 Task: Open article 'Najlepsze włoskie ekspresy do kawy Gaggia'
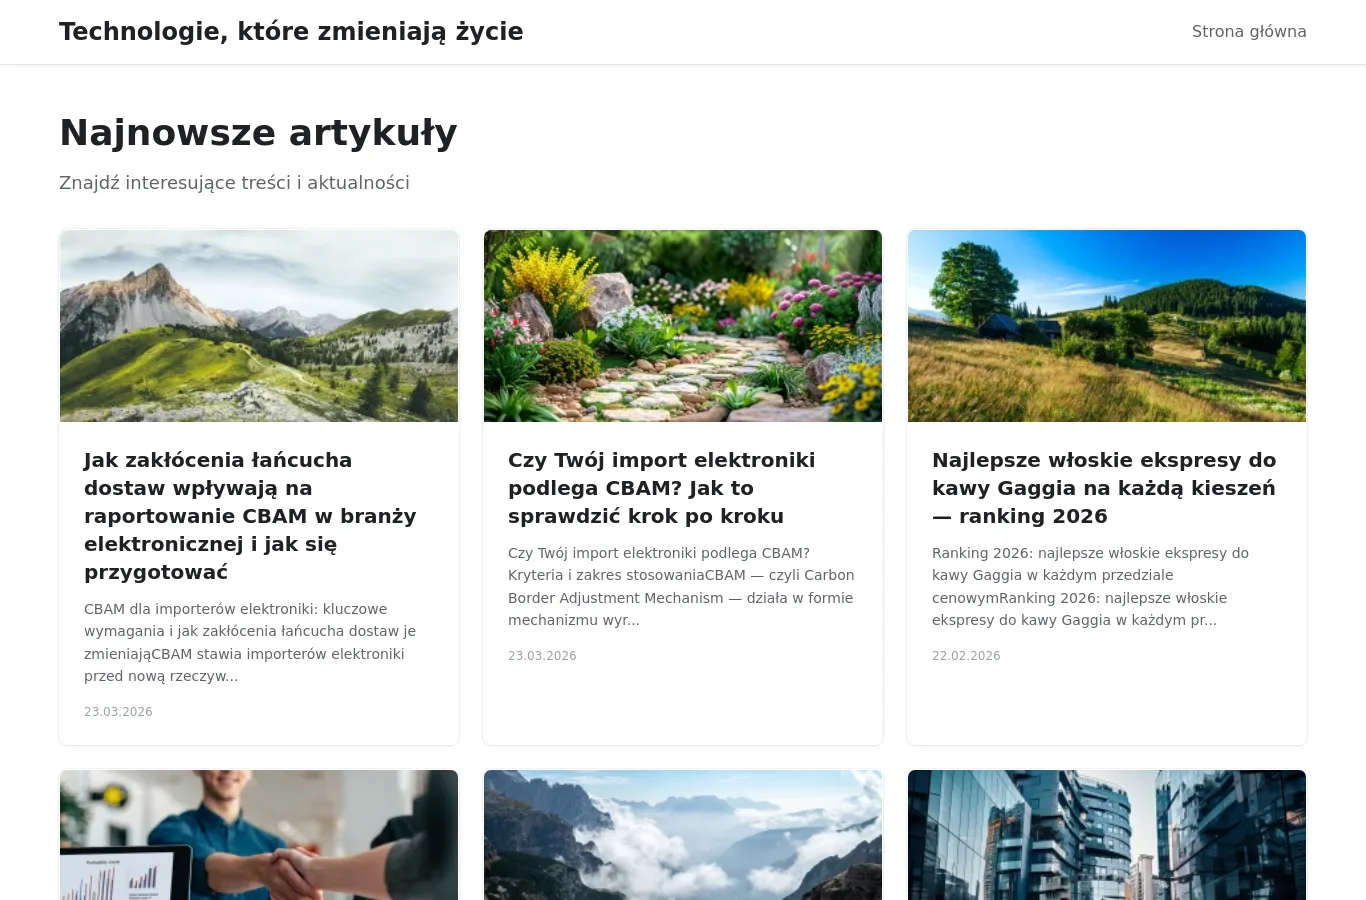tap(1104, 488)
